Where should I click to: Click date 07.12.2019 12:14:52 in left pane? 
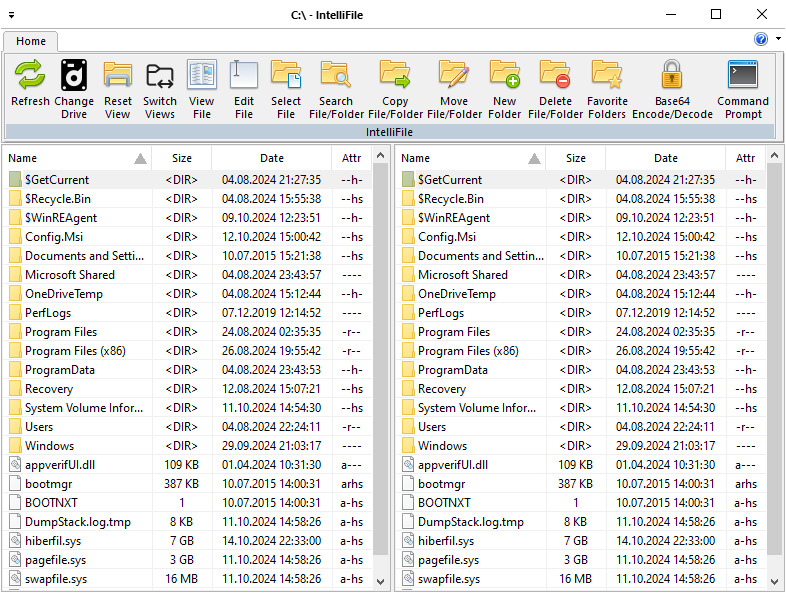pyautogui.click(x=271, y=313)
